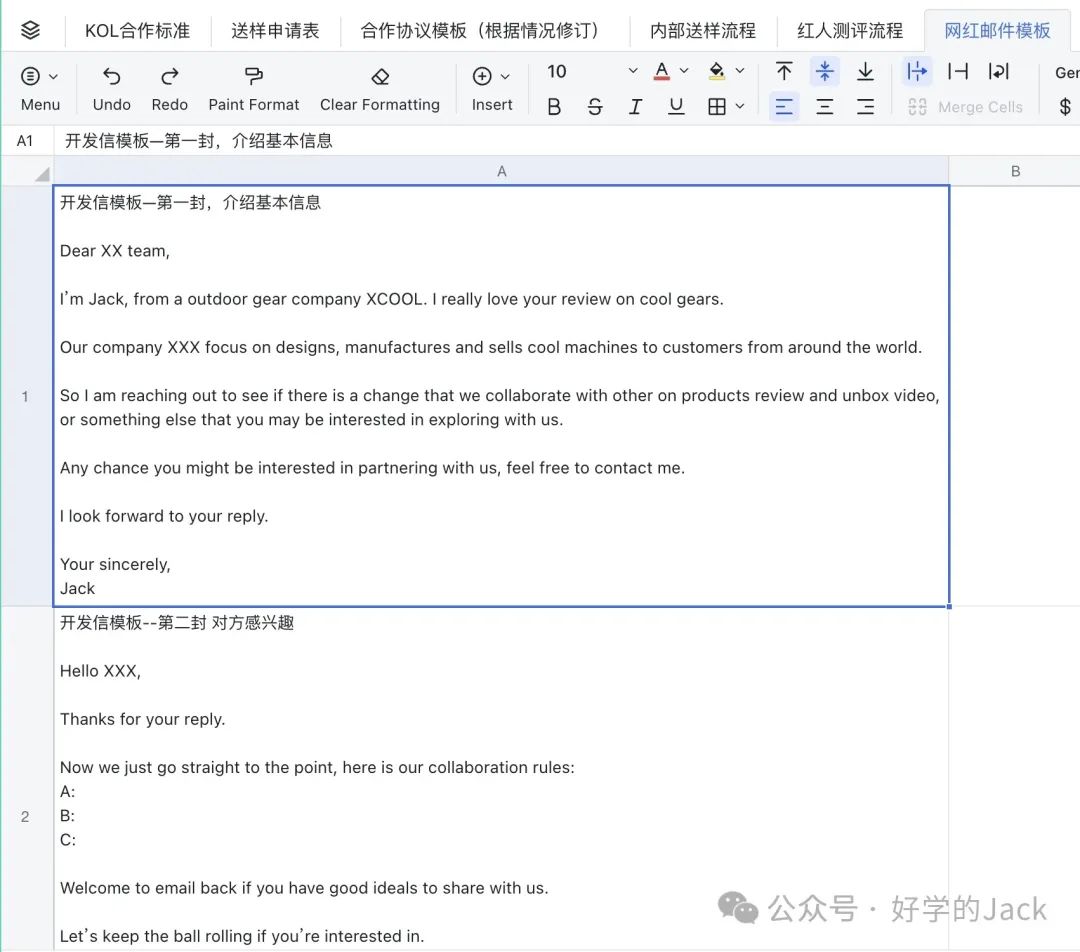Align cell content to top
Screen dimensions: 1080x952
[784, 71]
